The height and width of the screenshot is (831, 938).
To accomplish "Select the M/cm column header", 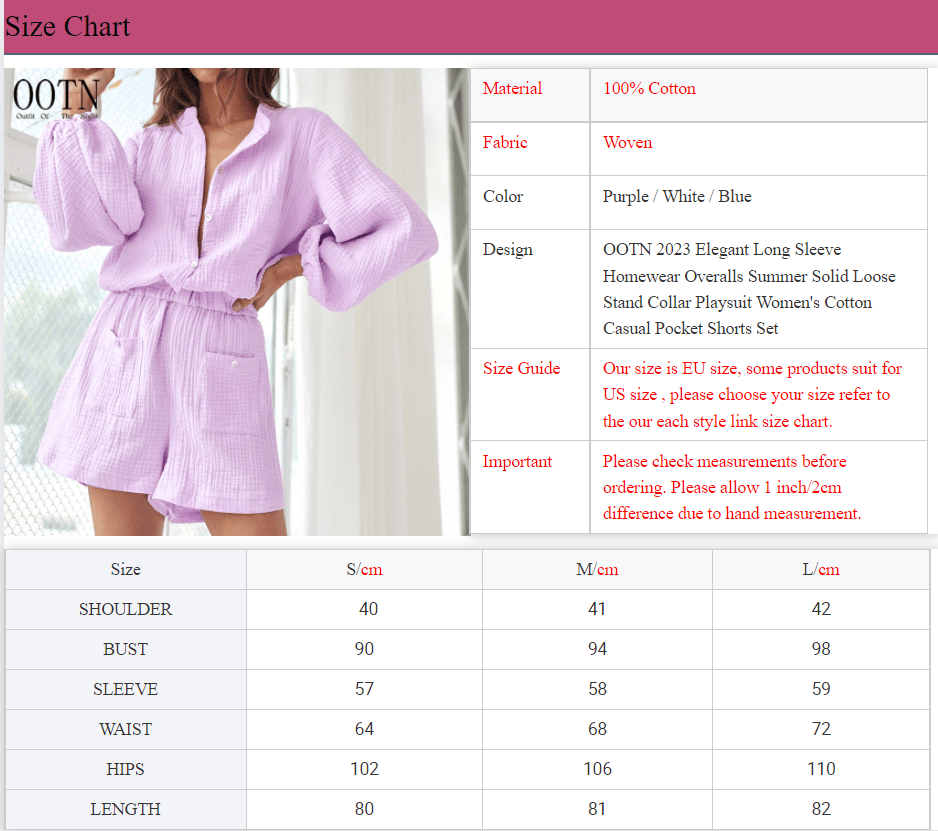I will 597,569.
